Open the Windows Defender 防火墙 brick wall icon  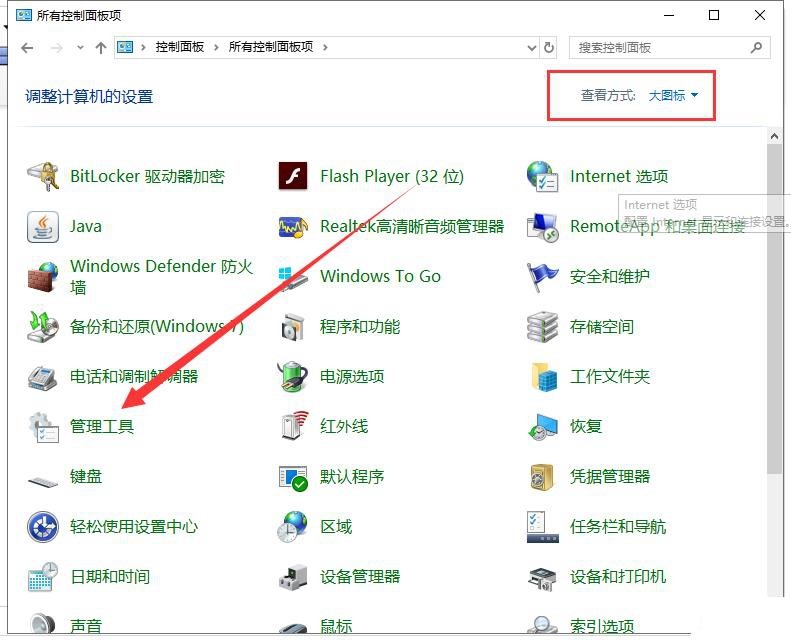(x=42, y=276)
